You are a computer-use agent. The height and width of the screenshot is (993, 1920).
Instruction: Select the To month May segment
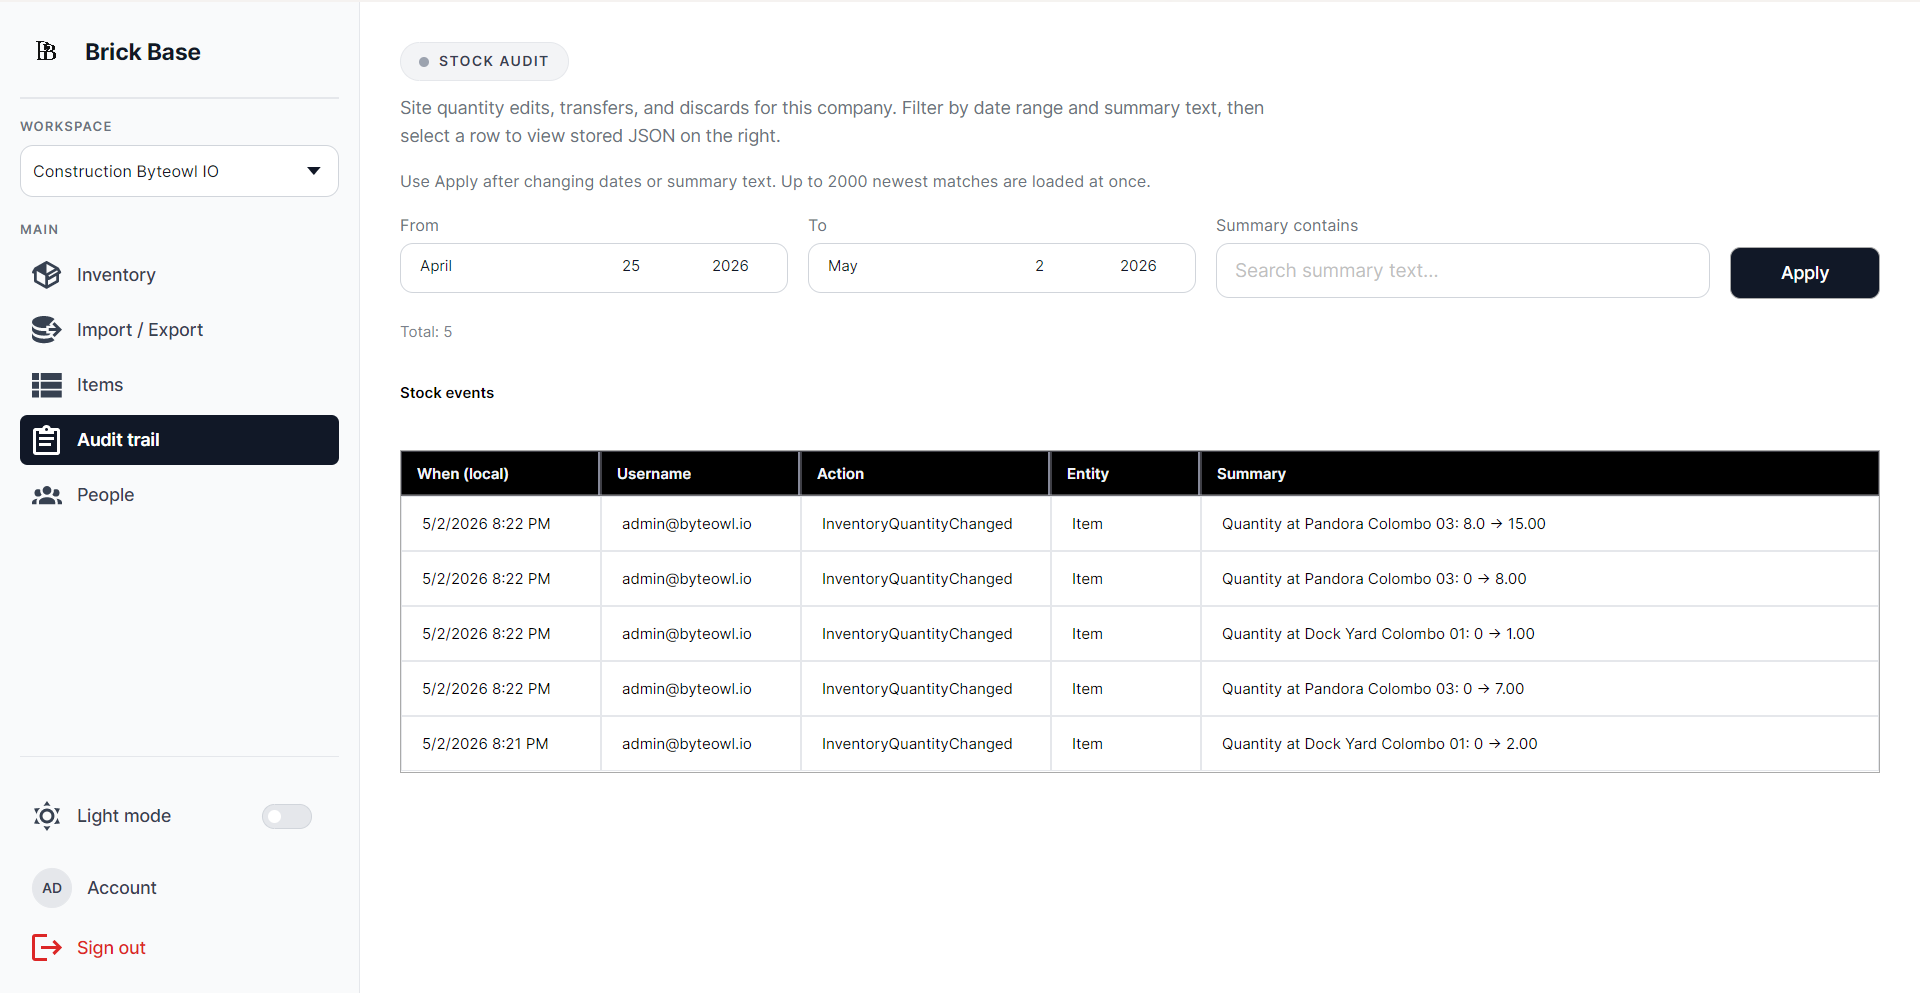[x=843, y=266]
